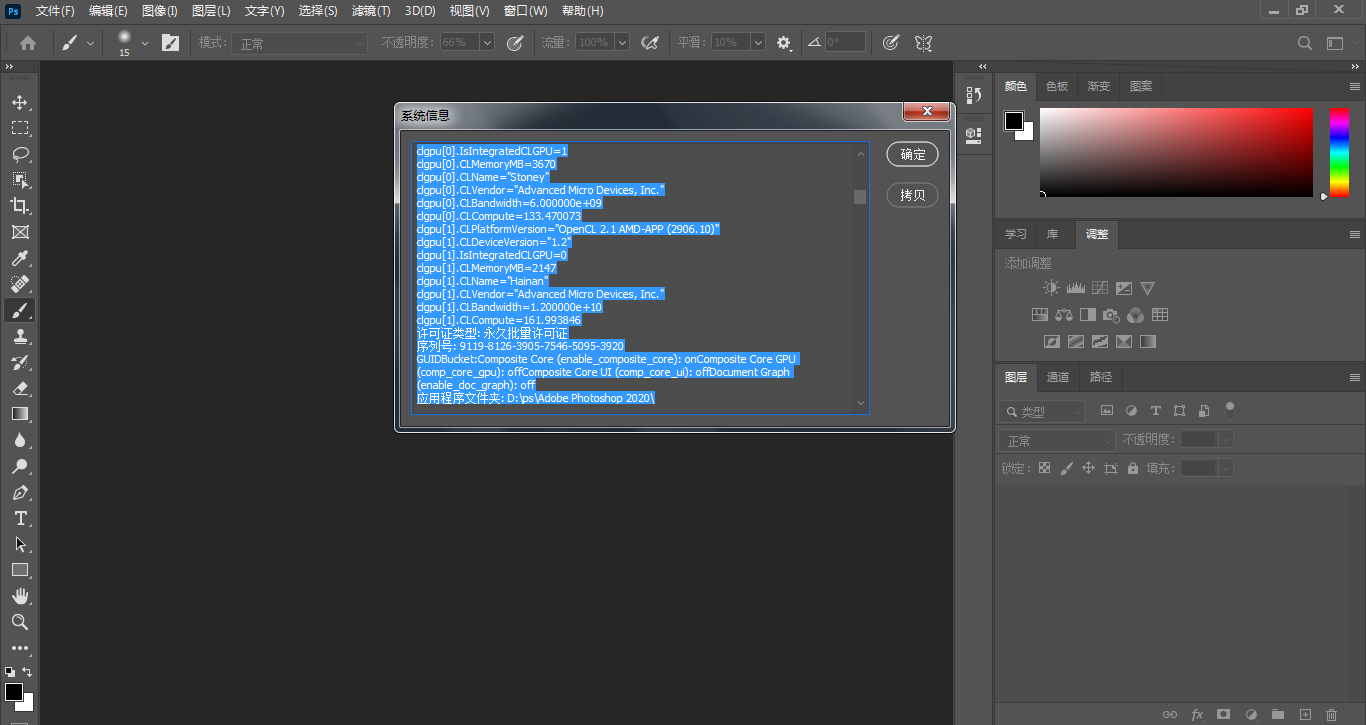
Task: Select the Object Selection tool
Action: 19,180
